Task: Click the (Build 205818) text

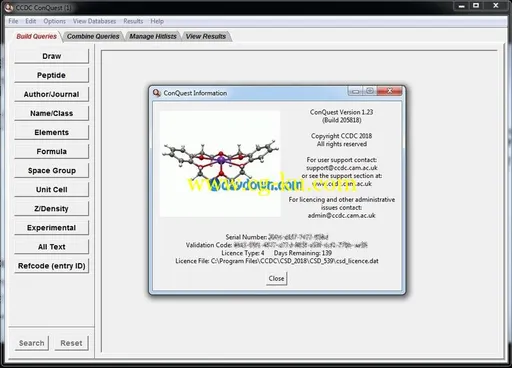Action: pyautogui.click(x=342, y=120)
